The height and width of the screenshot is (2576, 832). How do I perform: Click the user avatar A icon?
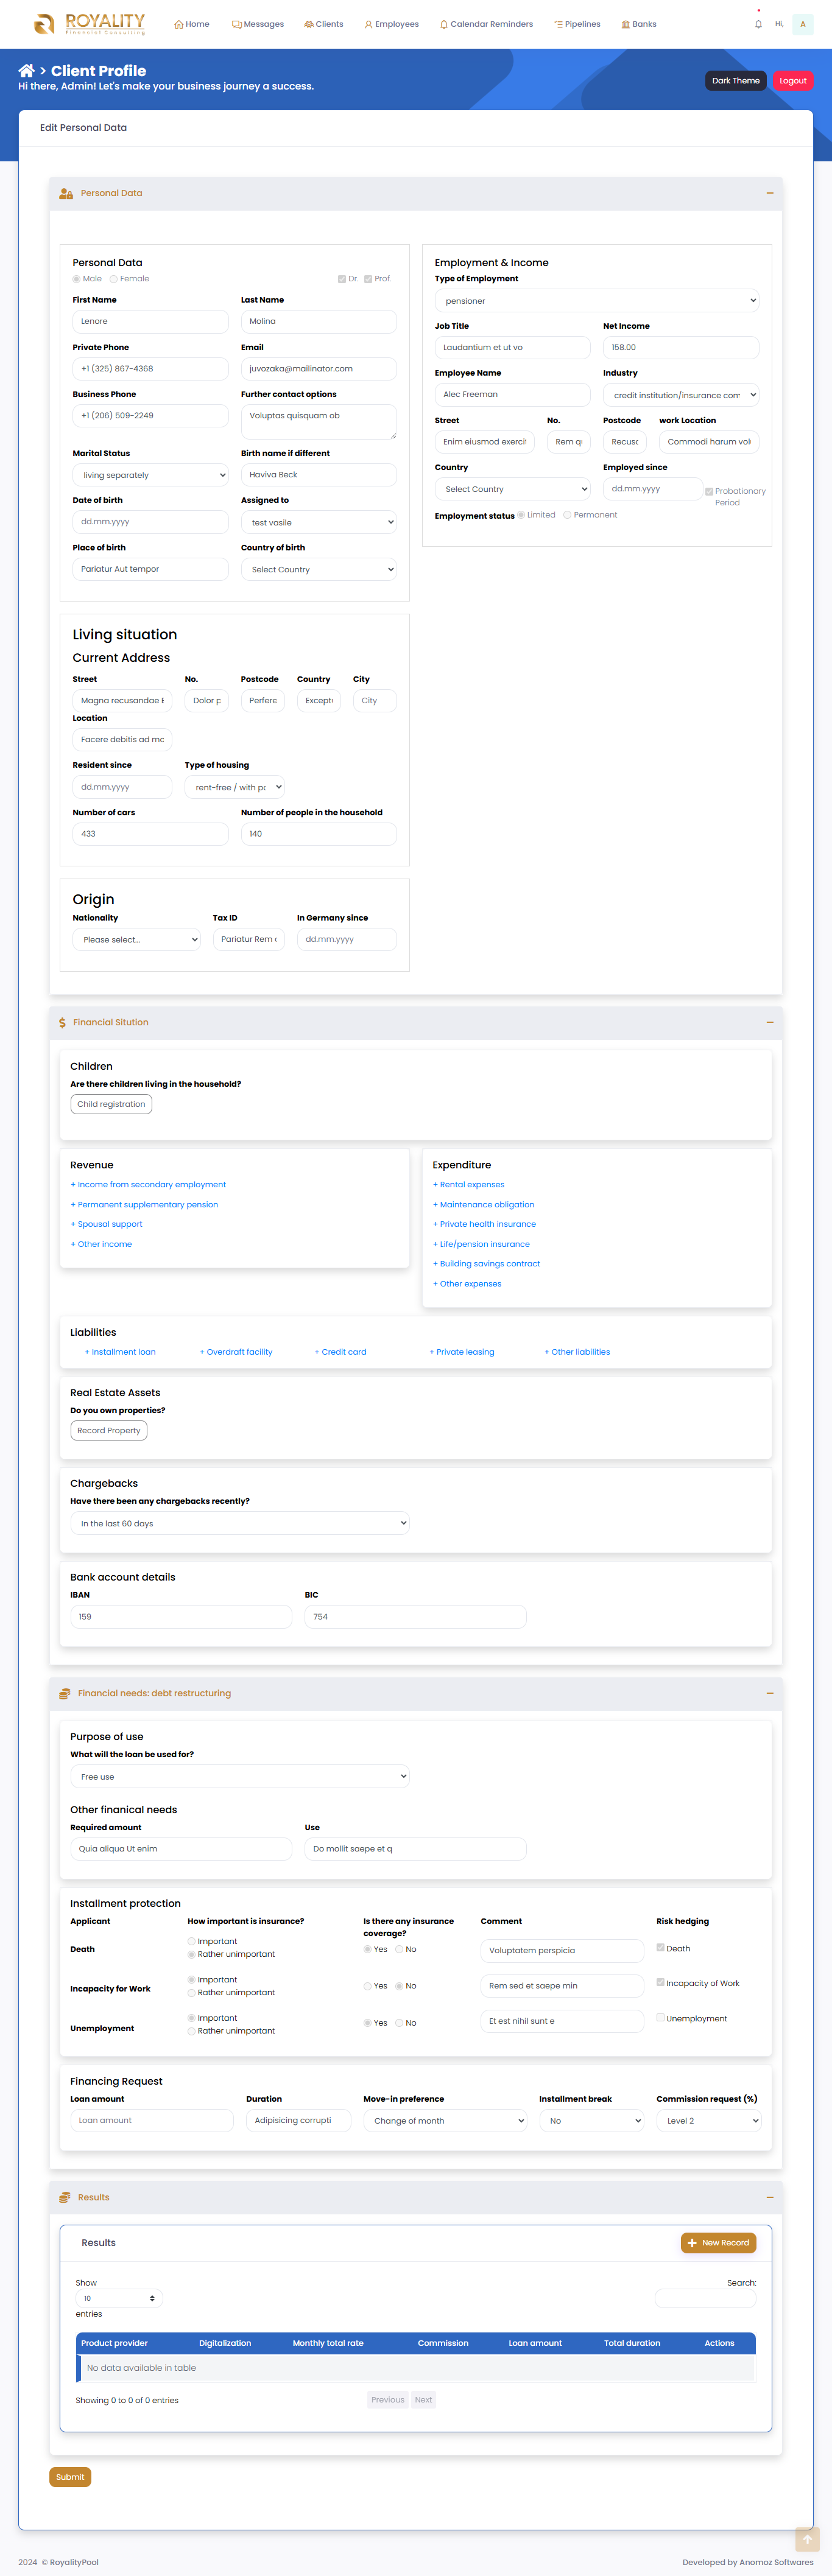pyautogui.click(x=803, y=24)
